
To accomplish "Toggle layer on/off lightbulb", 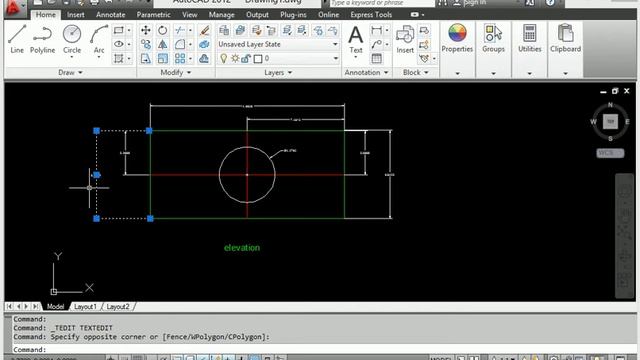I will tap(224, 58).
